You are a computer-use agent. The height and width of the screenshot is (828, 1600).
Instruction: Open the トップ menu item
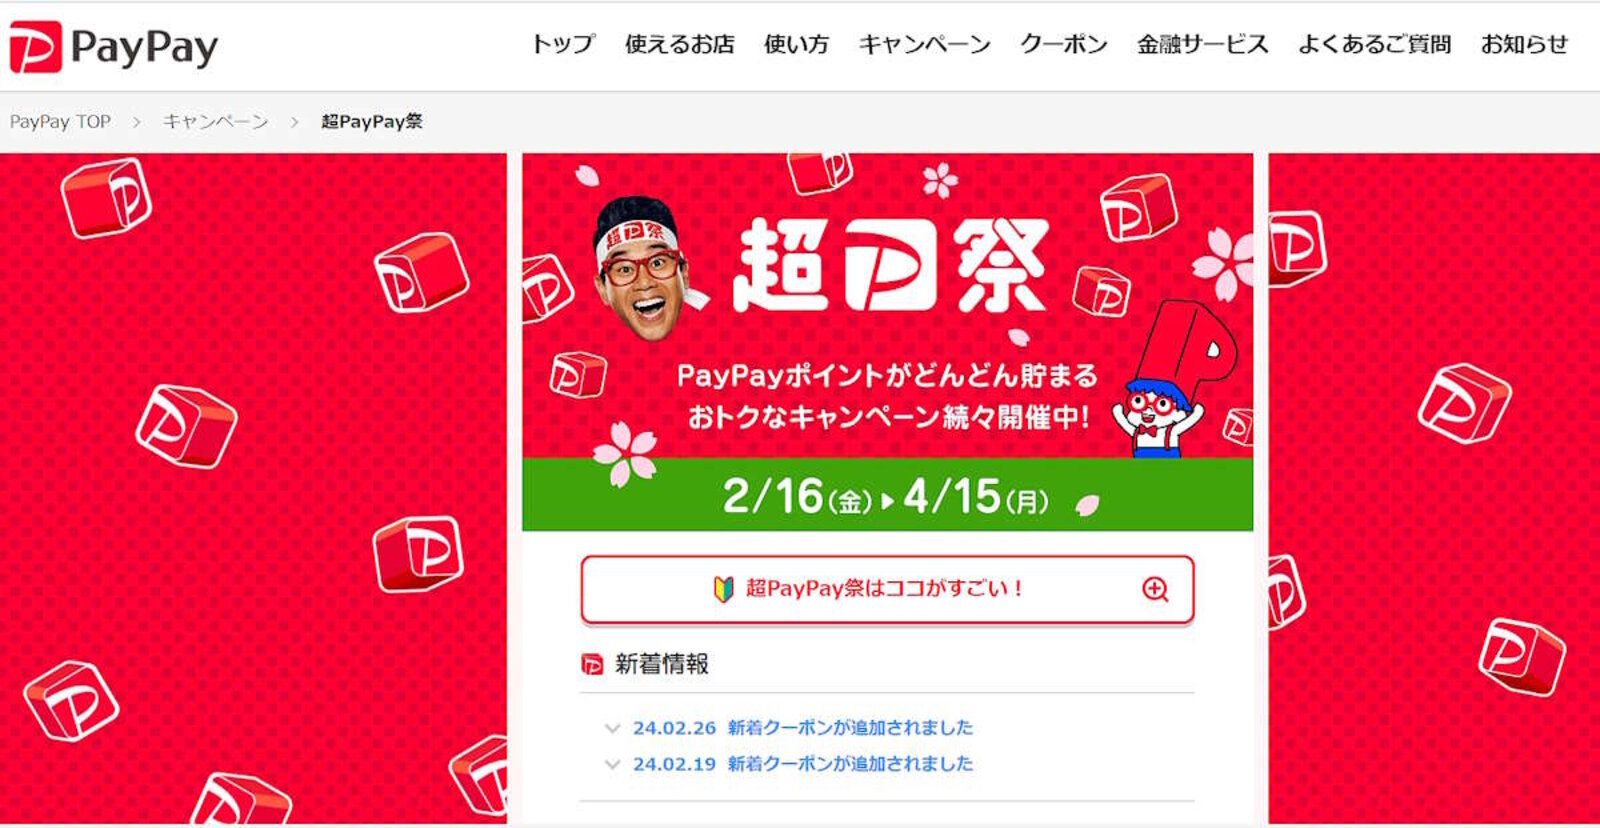tap(562, 44)
